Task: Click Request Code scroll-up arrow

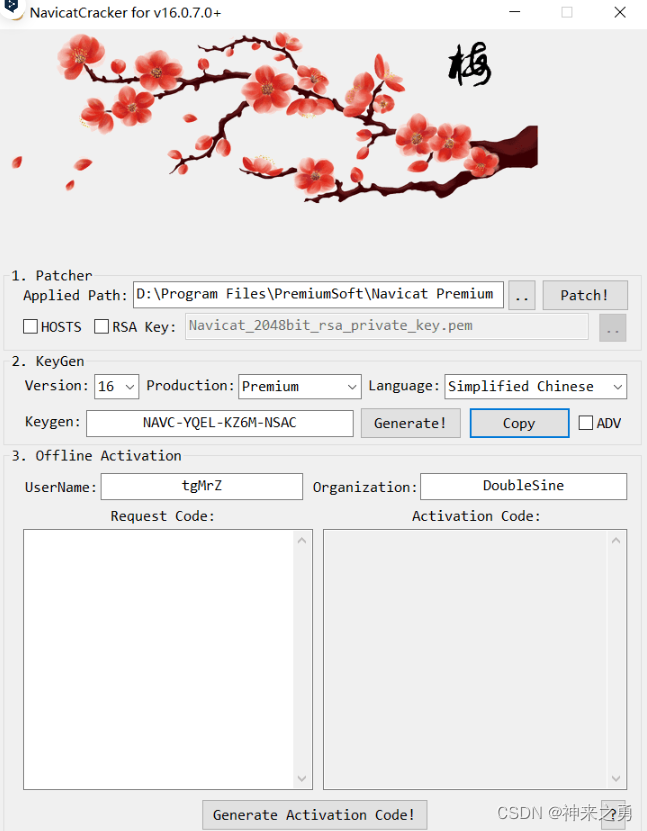Action: tap(302, 541)
